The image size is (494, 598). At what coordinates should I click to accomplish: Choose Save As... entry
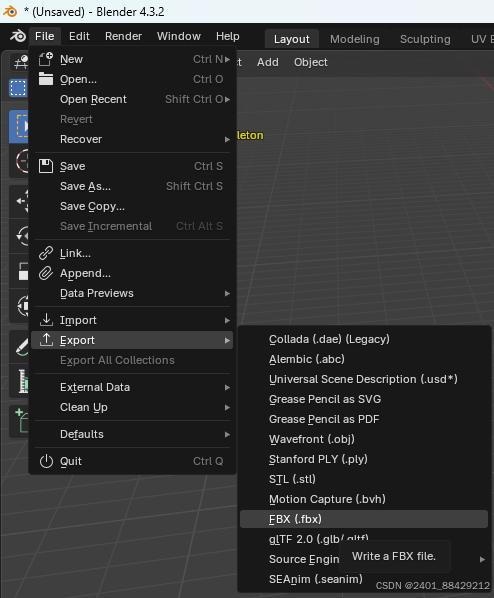pyautogui.click(x=133, y=186)
